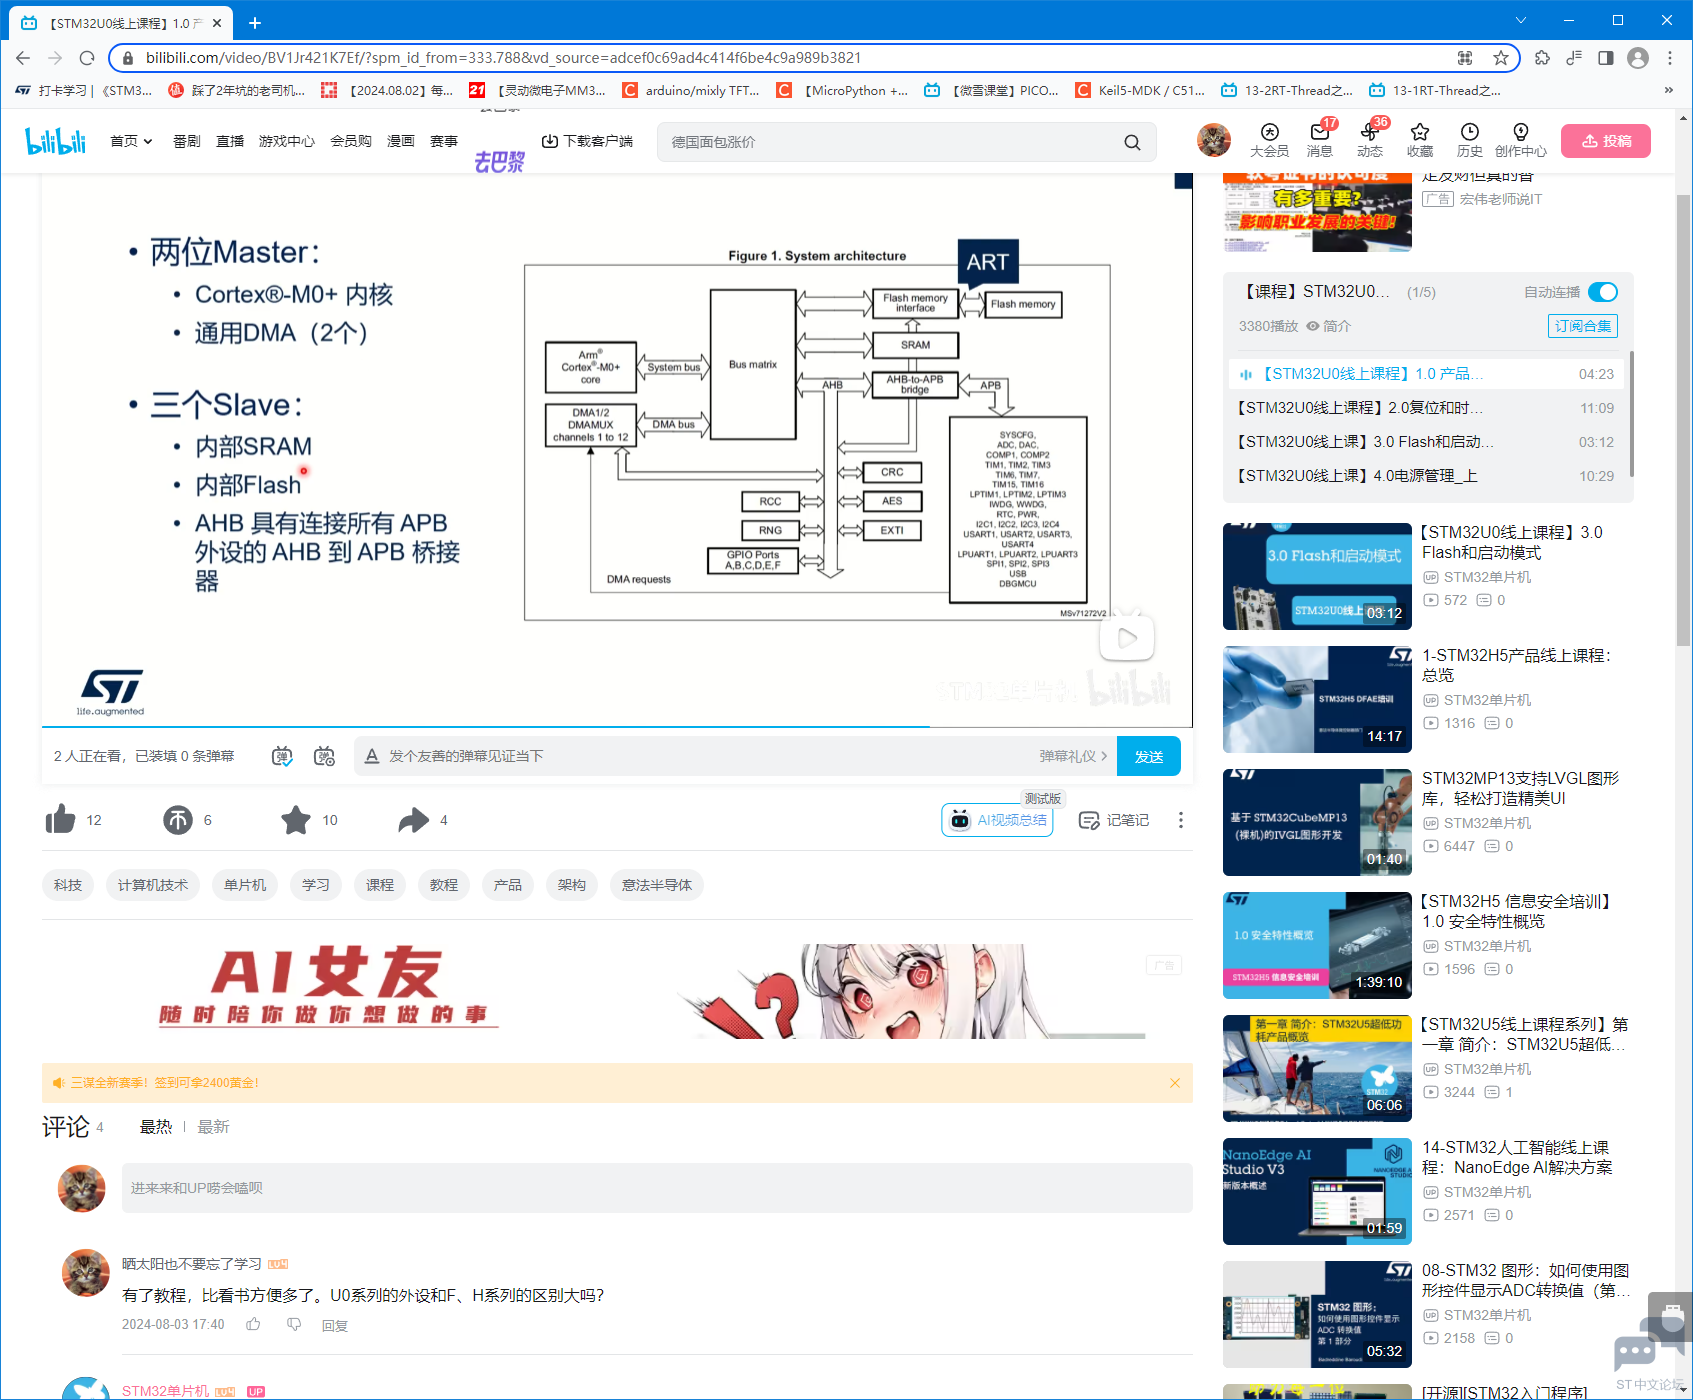
Task: Share the video with arrow icon
Action: tap(413, 820)
